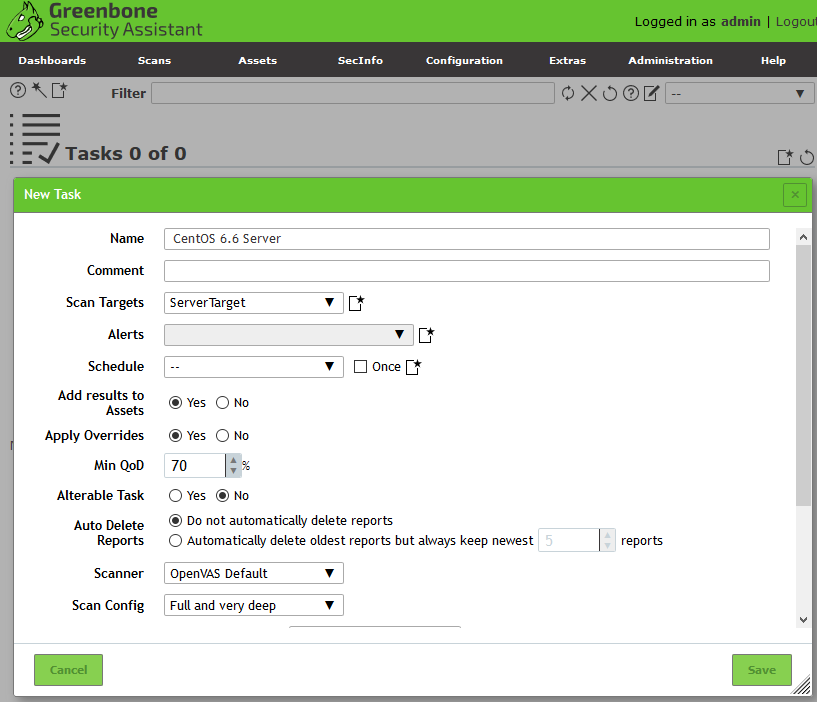
Task: Open the Configuration menu
Action: click(464, 60)
